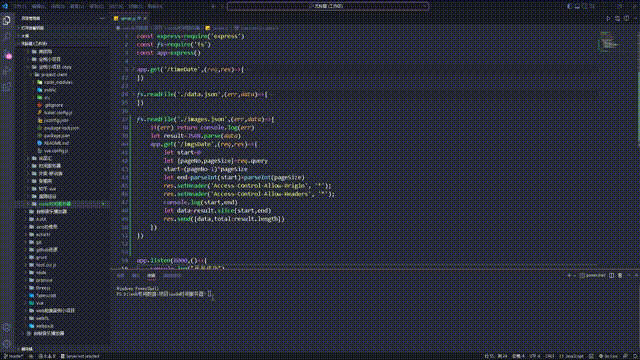Open the Manage gear in activity bar
Image resolution: width=640 pixels, height=360 pixels.
pyautogui.click(x=7, y=344)
